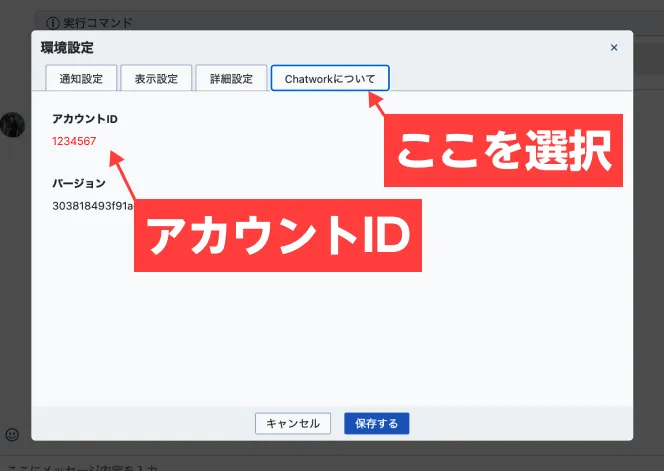Switch to the 通知設定 tab
664x471 pixels.
point(81,78)
